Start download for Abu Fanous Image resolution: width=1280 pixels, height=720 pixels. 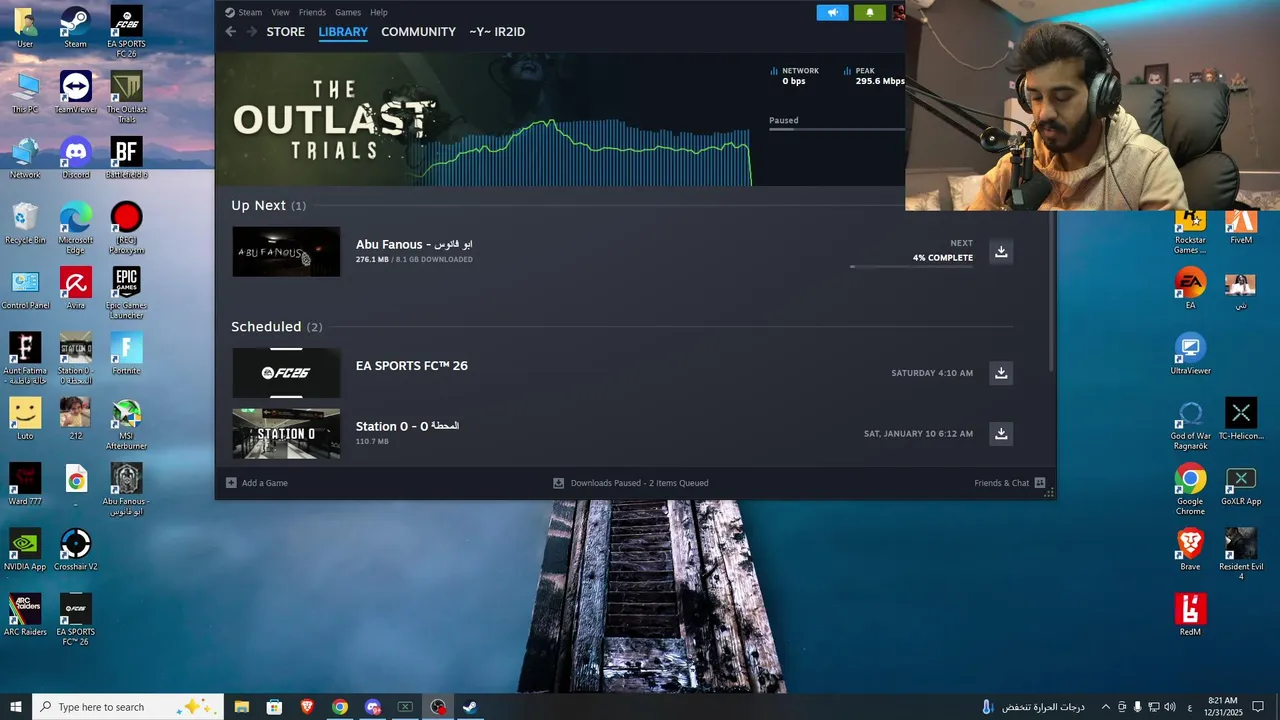click(1001, 251)
